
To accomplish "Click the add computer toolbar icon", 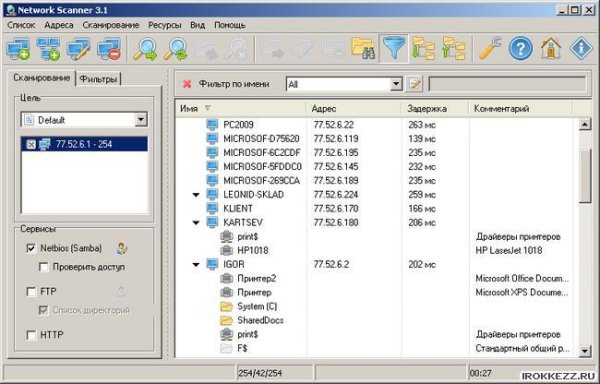I will [x=18, y=49].
